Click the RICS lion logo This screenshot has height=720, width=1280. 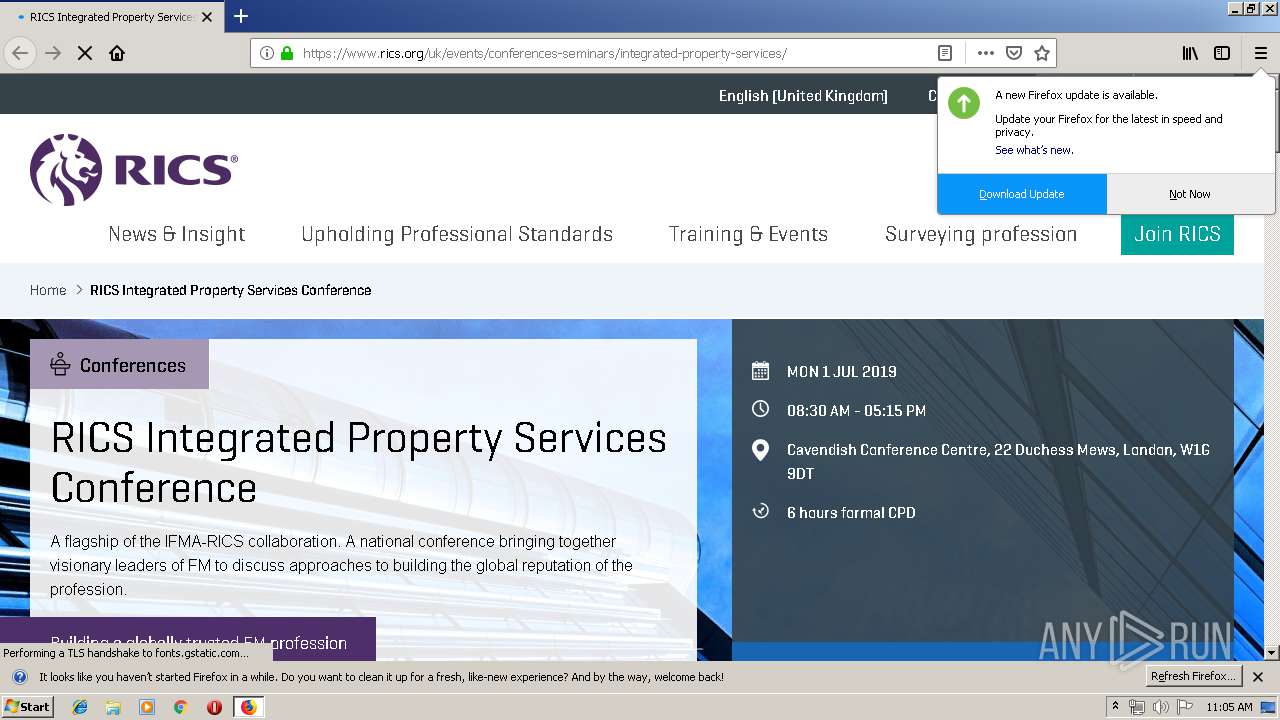[134, 169]
